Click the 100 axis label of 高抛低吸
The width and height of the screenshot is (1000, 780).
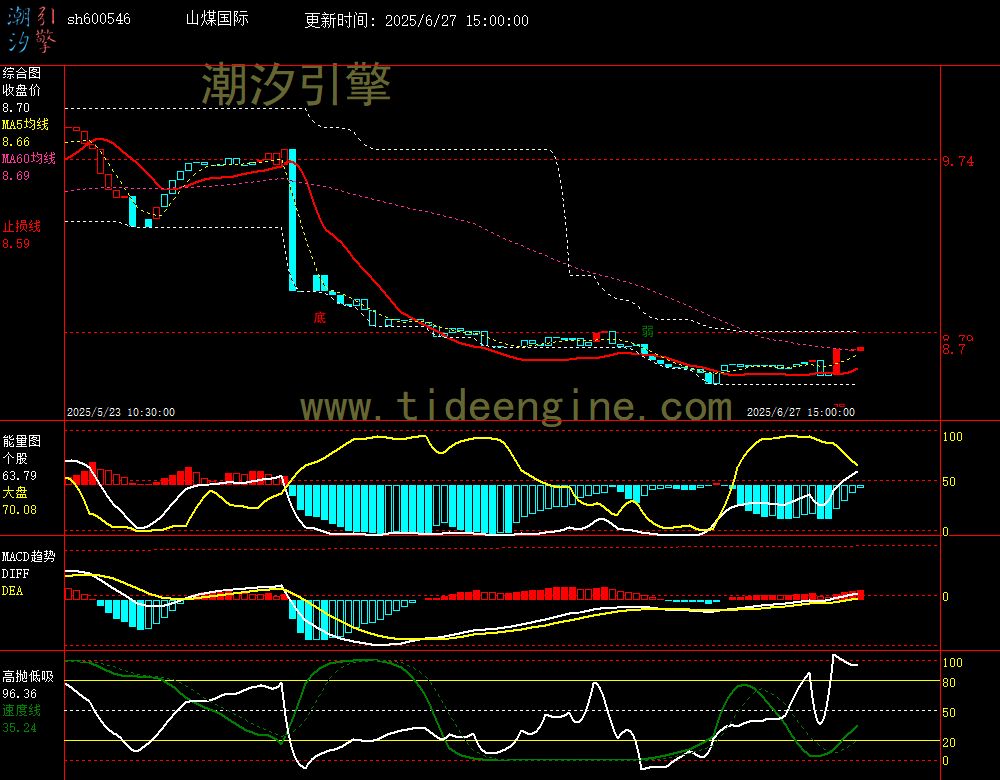tap(953, 663)
